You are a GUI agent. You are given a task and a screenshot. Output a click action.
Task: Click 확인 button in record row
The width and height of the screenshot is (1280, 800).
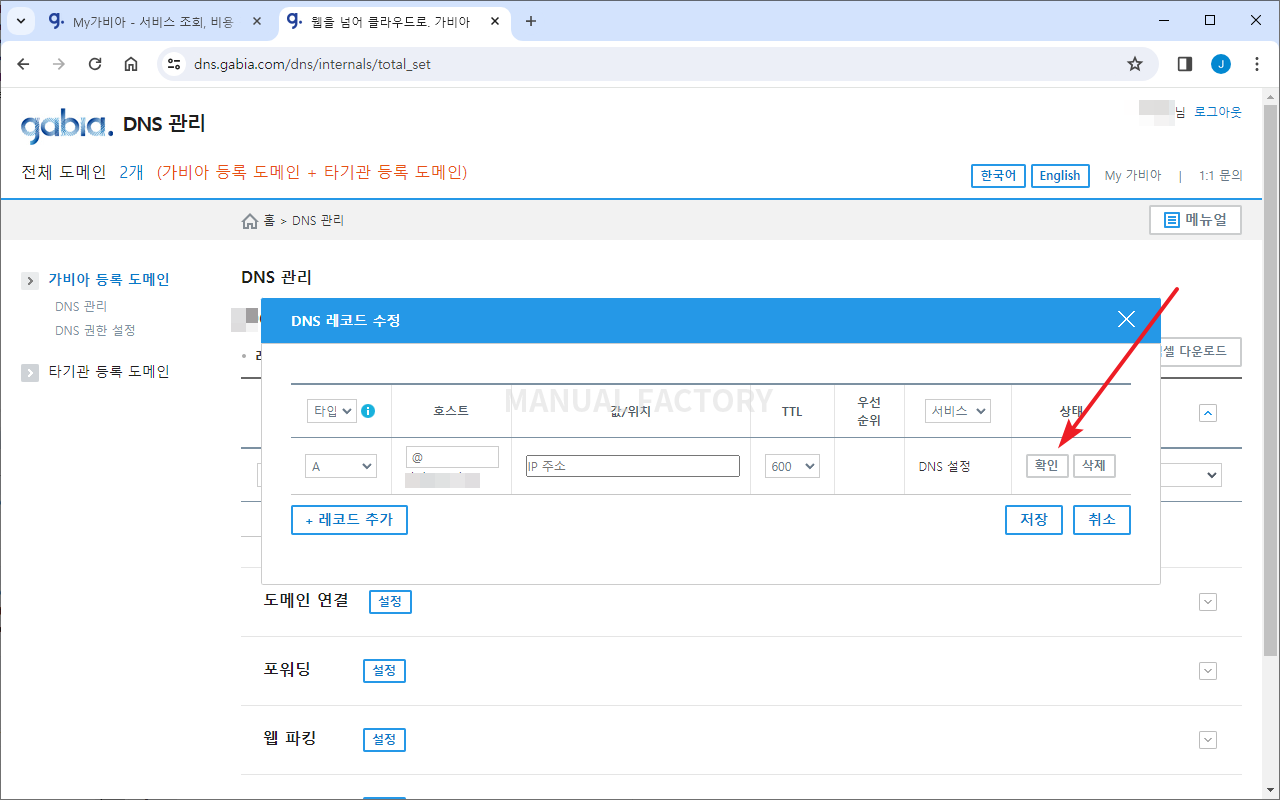(x=1047, y=466)
